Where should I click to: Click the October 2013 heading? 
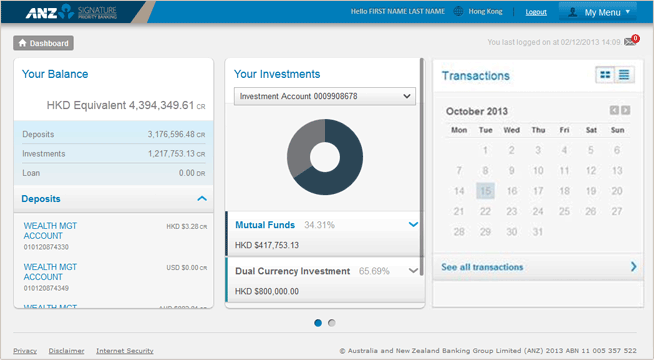[x=477, y=111]
